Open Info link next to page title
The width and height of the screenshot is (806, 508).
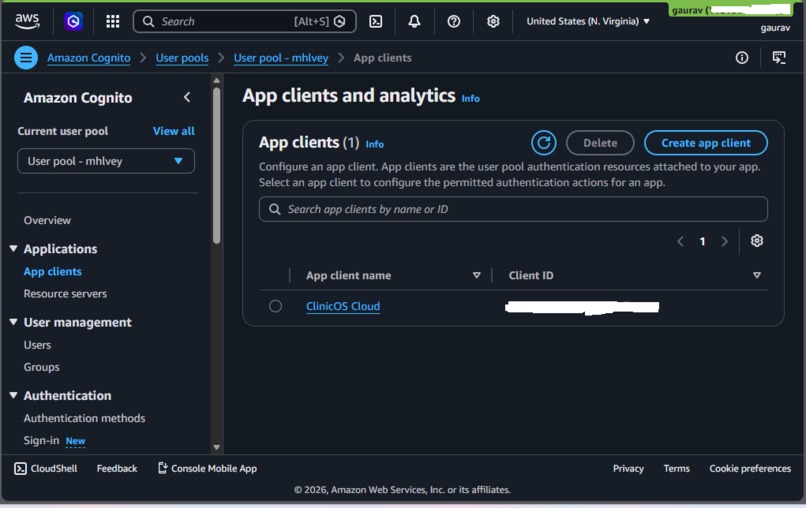pyautogui.click(x=470, y=98)
